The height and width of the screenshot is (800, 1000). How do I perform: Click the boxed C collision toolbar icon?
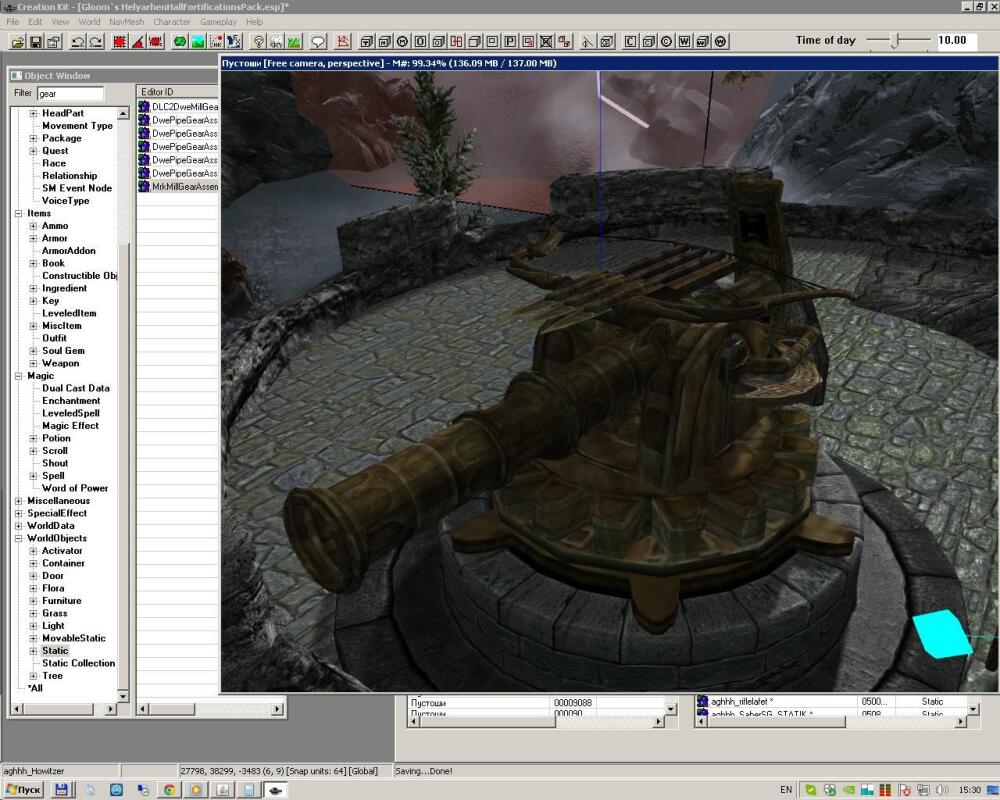[630, 42]
